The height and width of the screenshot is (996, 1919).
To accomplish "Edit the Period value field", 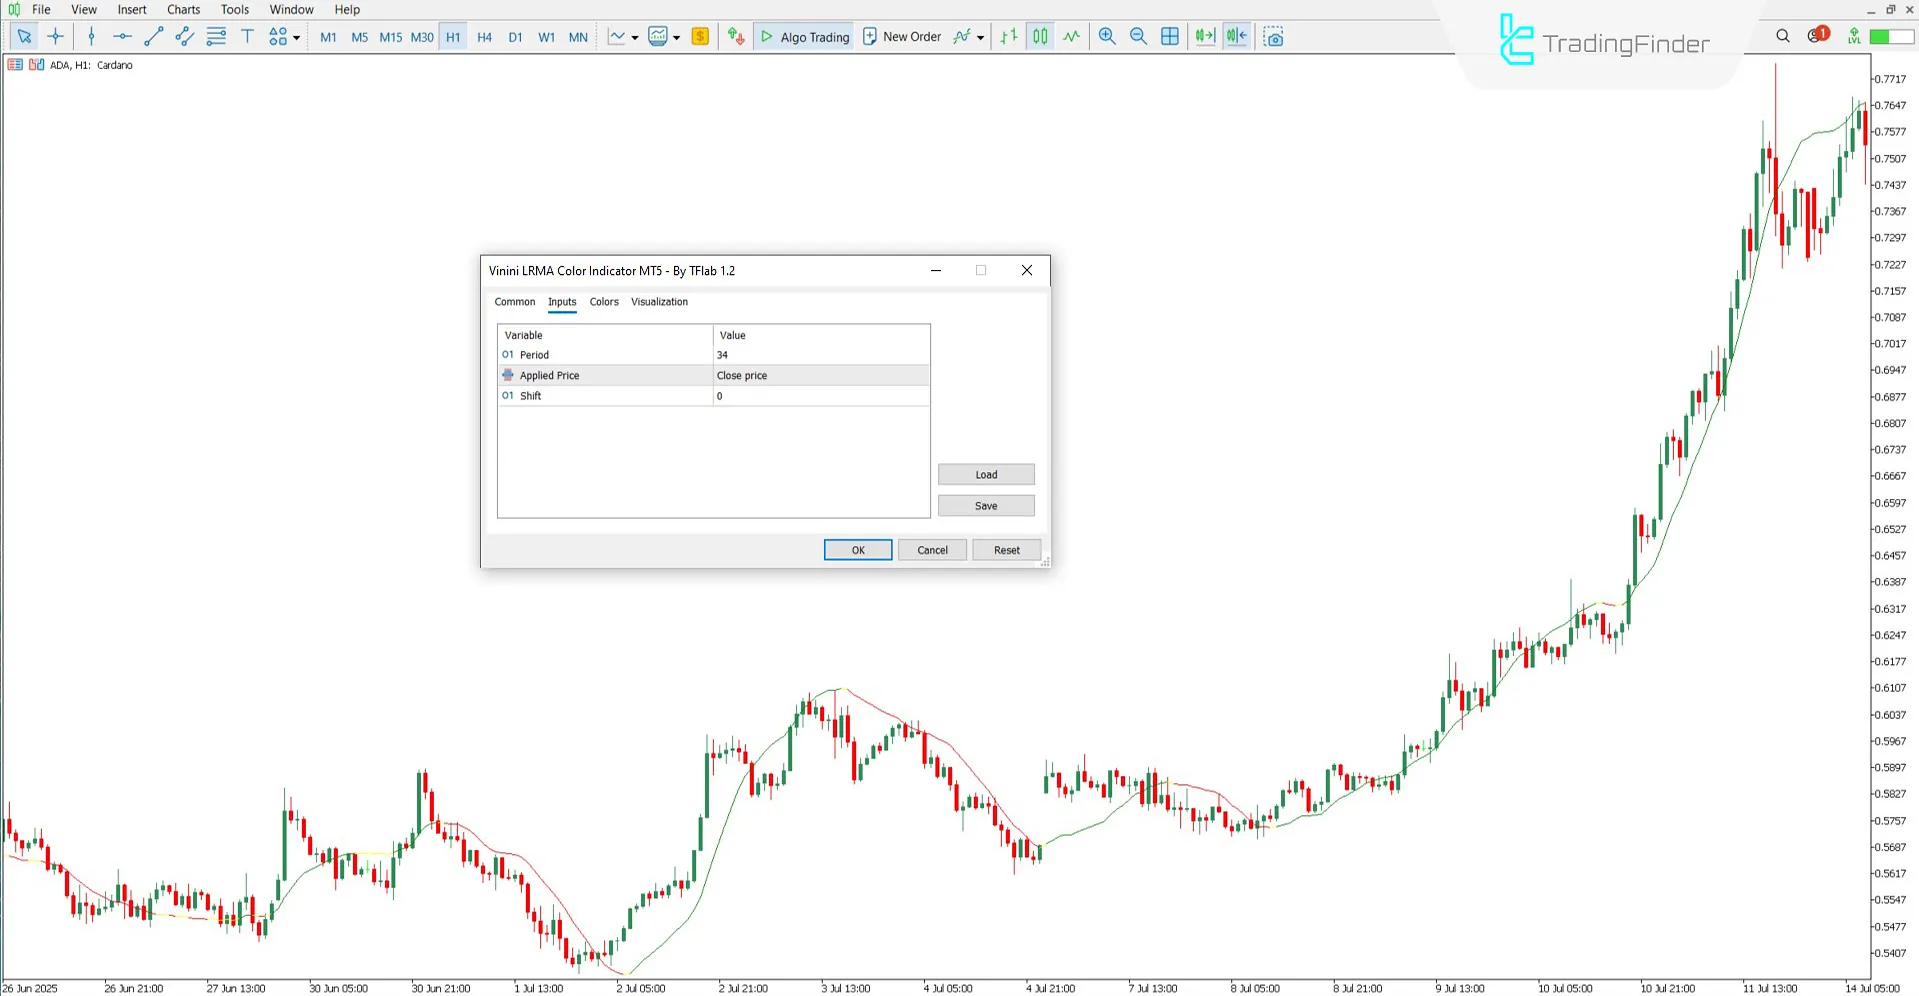I will (820, 355).
